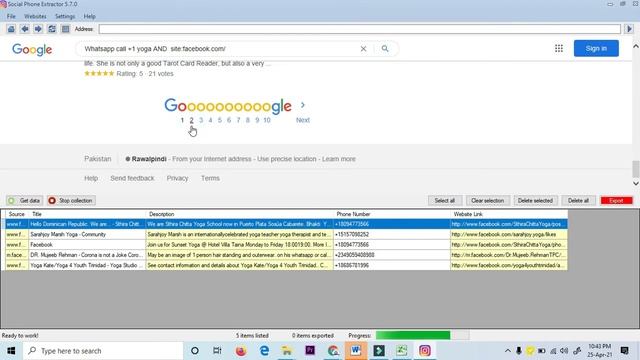Click the Privacy footer link

point(177,178)
